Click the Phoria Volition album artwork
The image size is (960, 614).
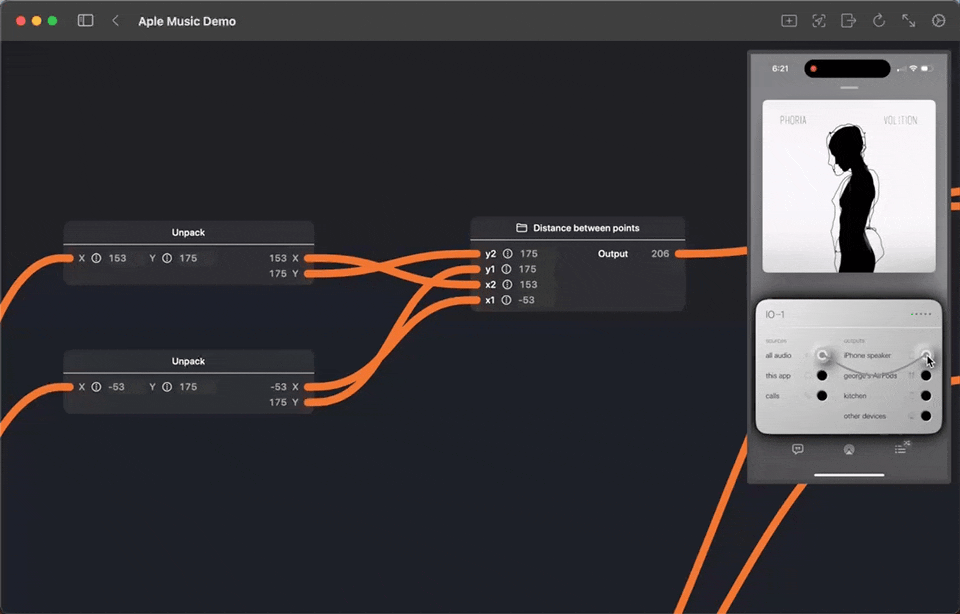849,186
